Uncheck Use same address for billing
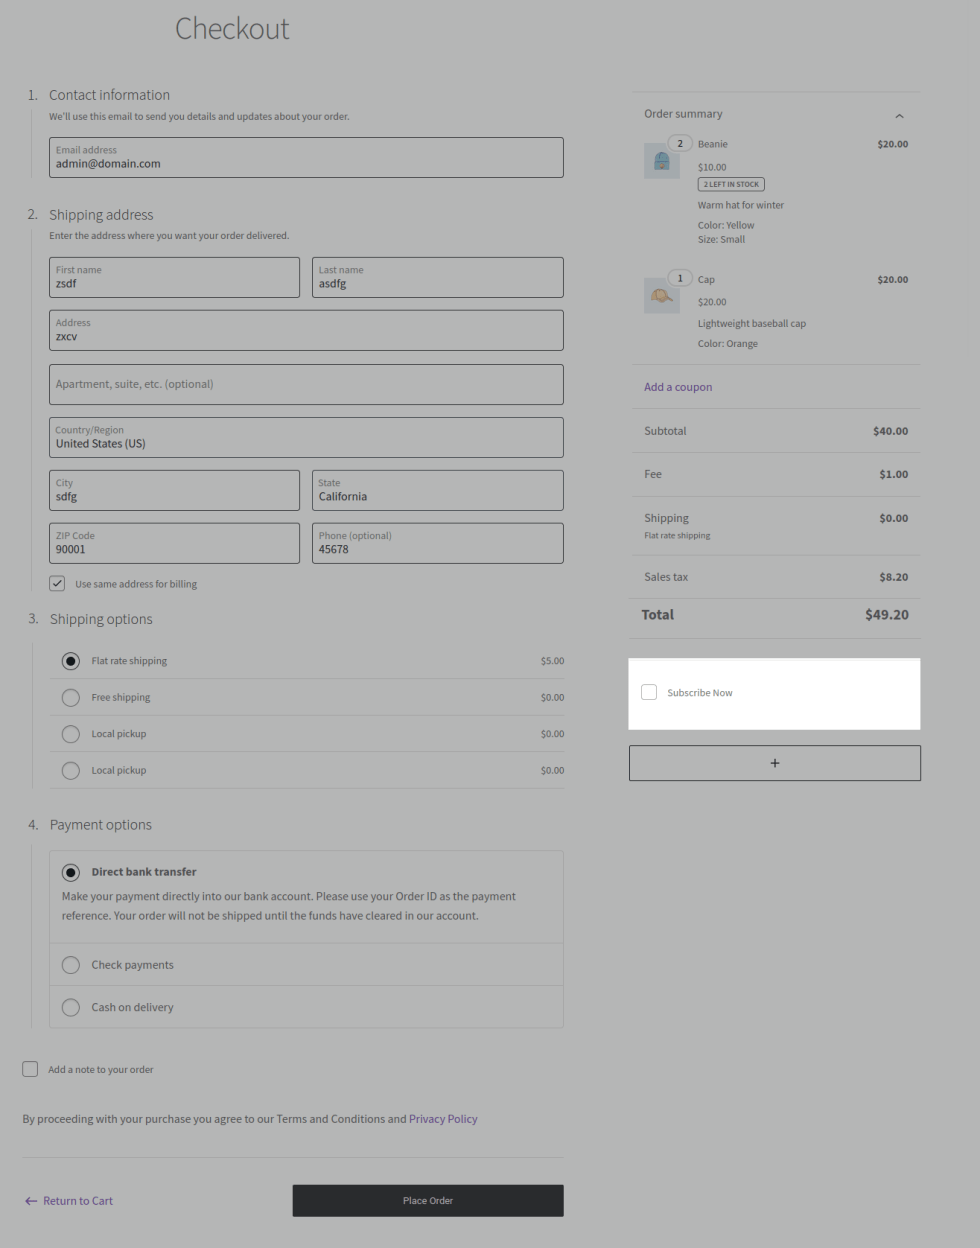 coord(58,584)
